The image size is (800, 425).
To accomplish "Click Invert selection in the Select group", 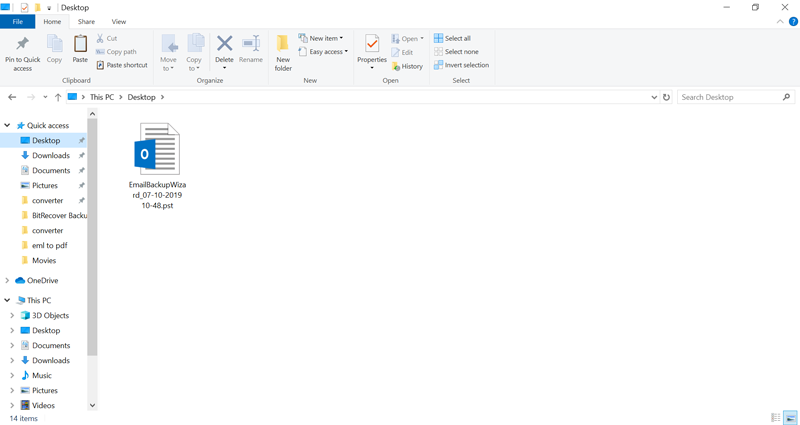I will [461, 65].
